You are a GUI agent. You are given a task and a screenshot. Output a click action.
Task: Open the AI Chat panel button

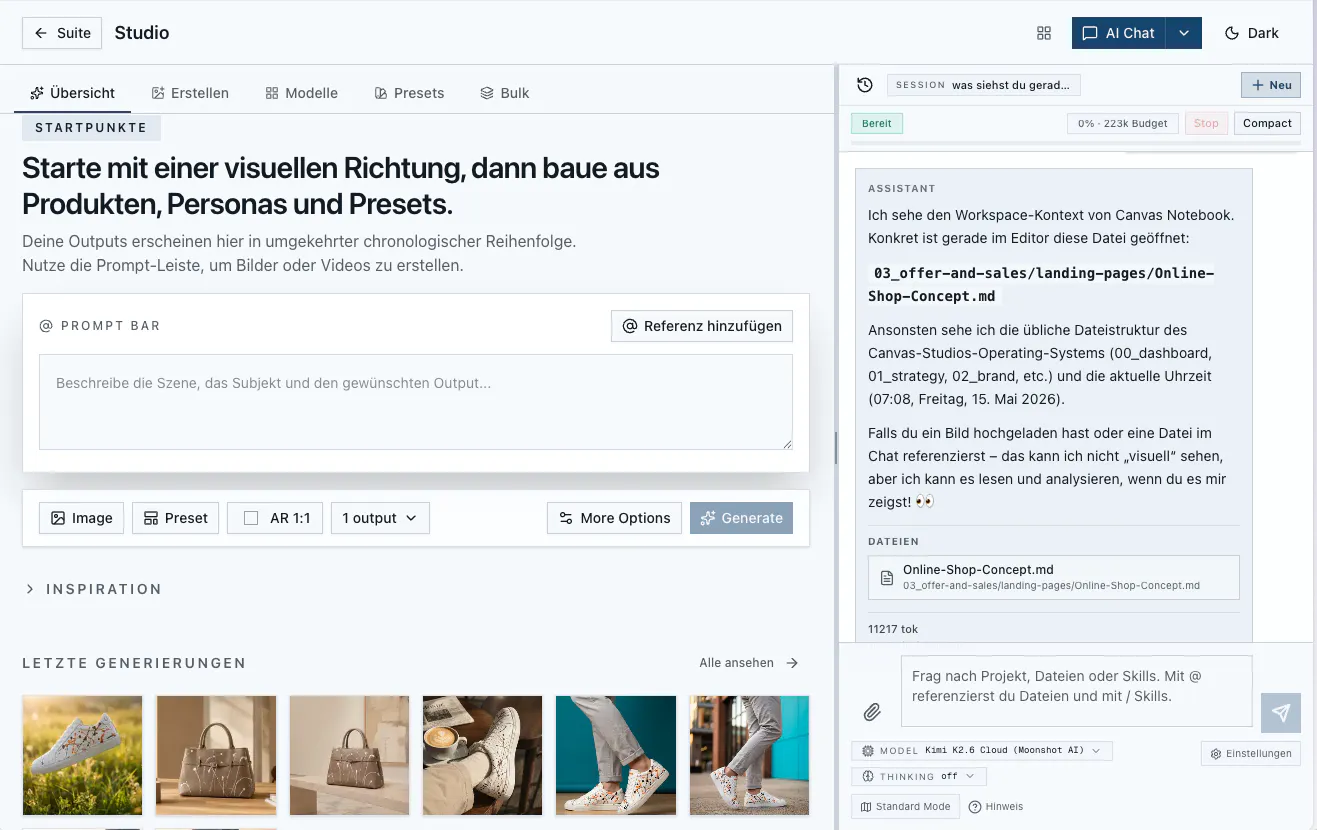tap(1119, 33)
